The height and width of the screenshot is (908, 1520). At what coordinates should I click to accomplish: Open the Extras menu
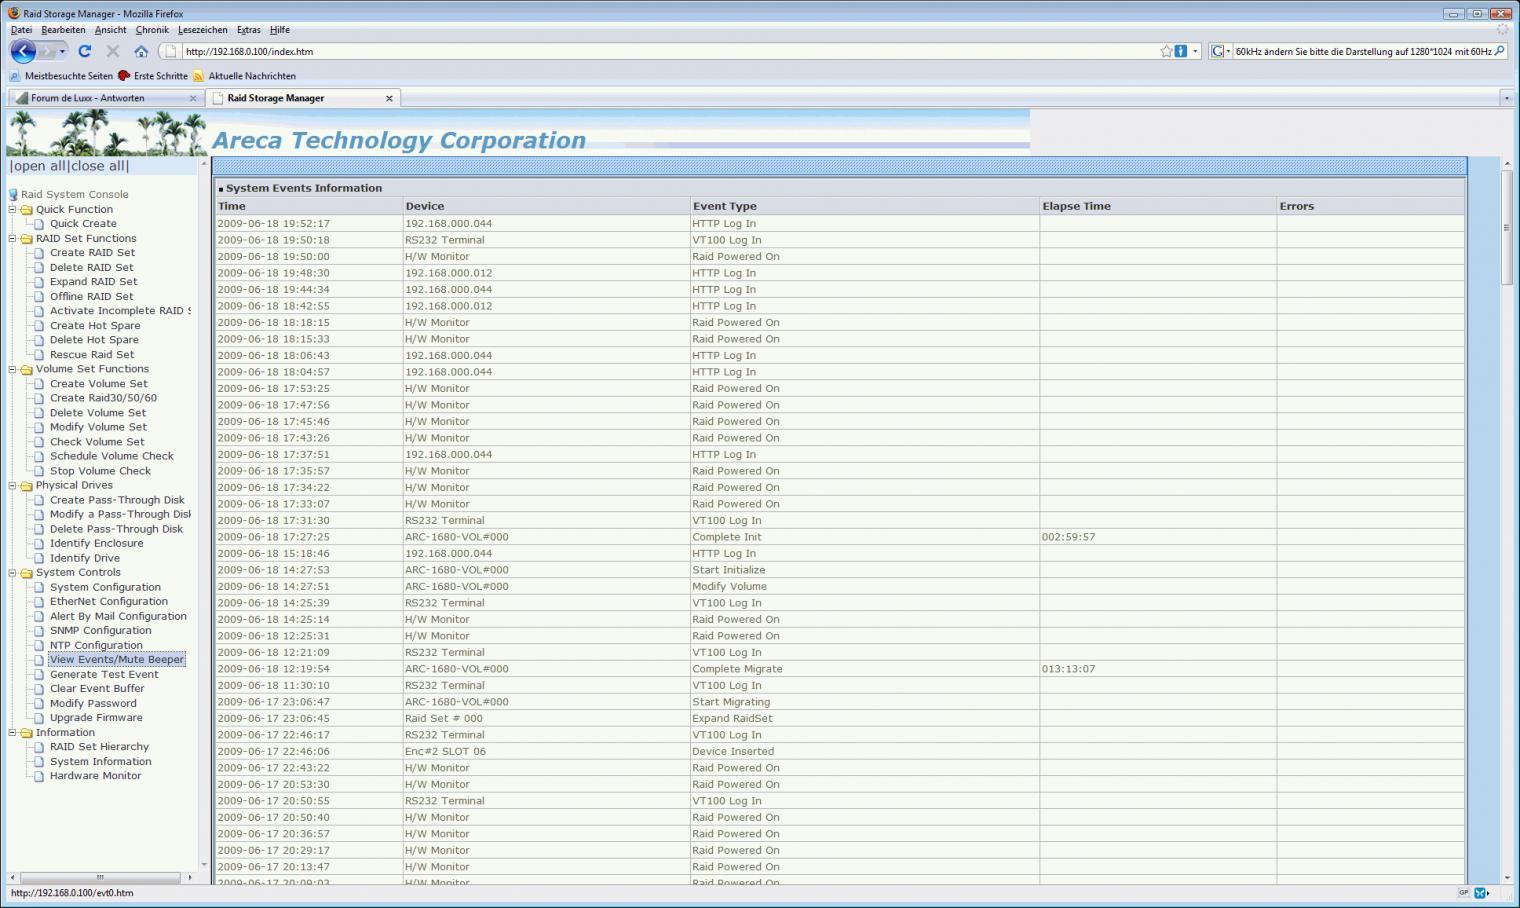(x=249, y=30)
